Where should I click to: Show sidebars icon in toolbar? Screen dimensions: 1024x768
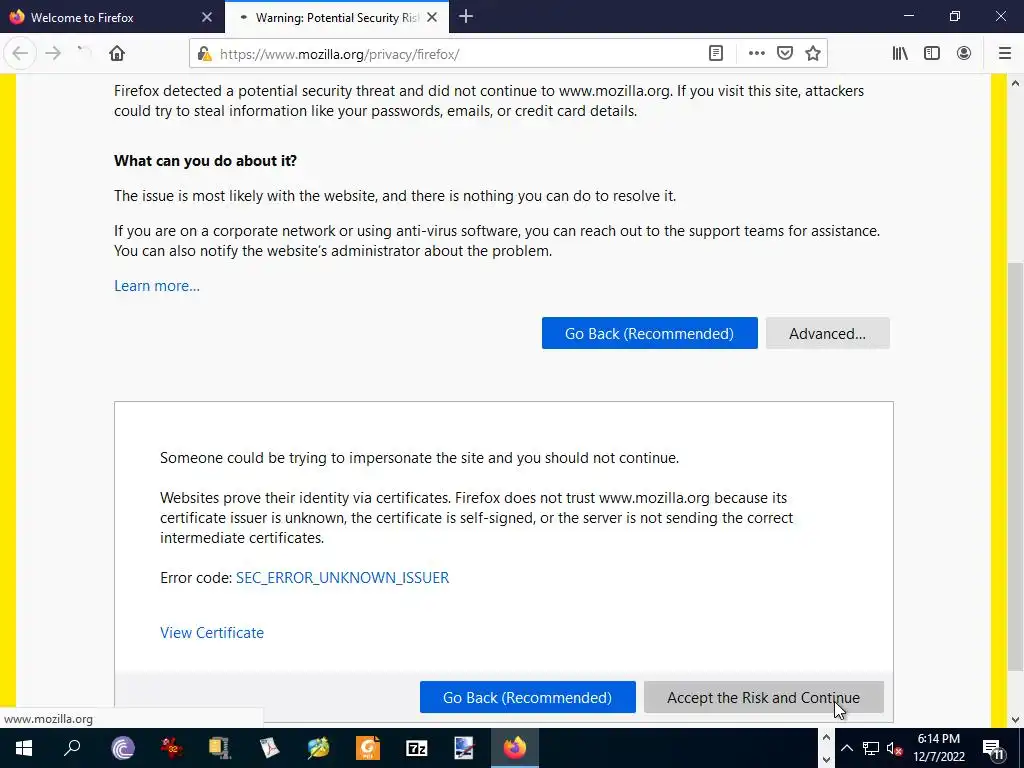[x=932, y=54]
